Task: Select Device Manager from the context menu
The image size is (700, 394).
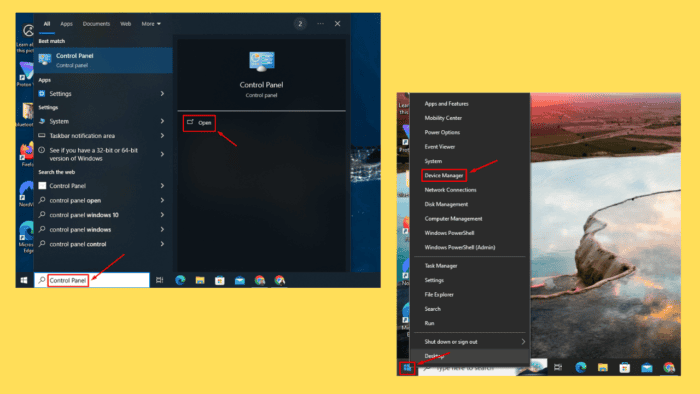Action: (444, 175)
